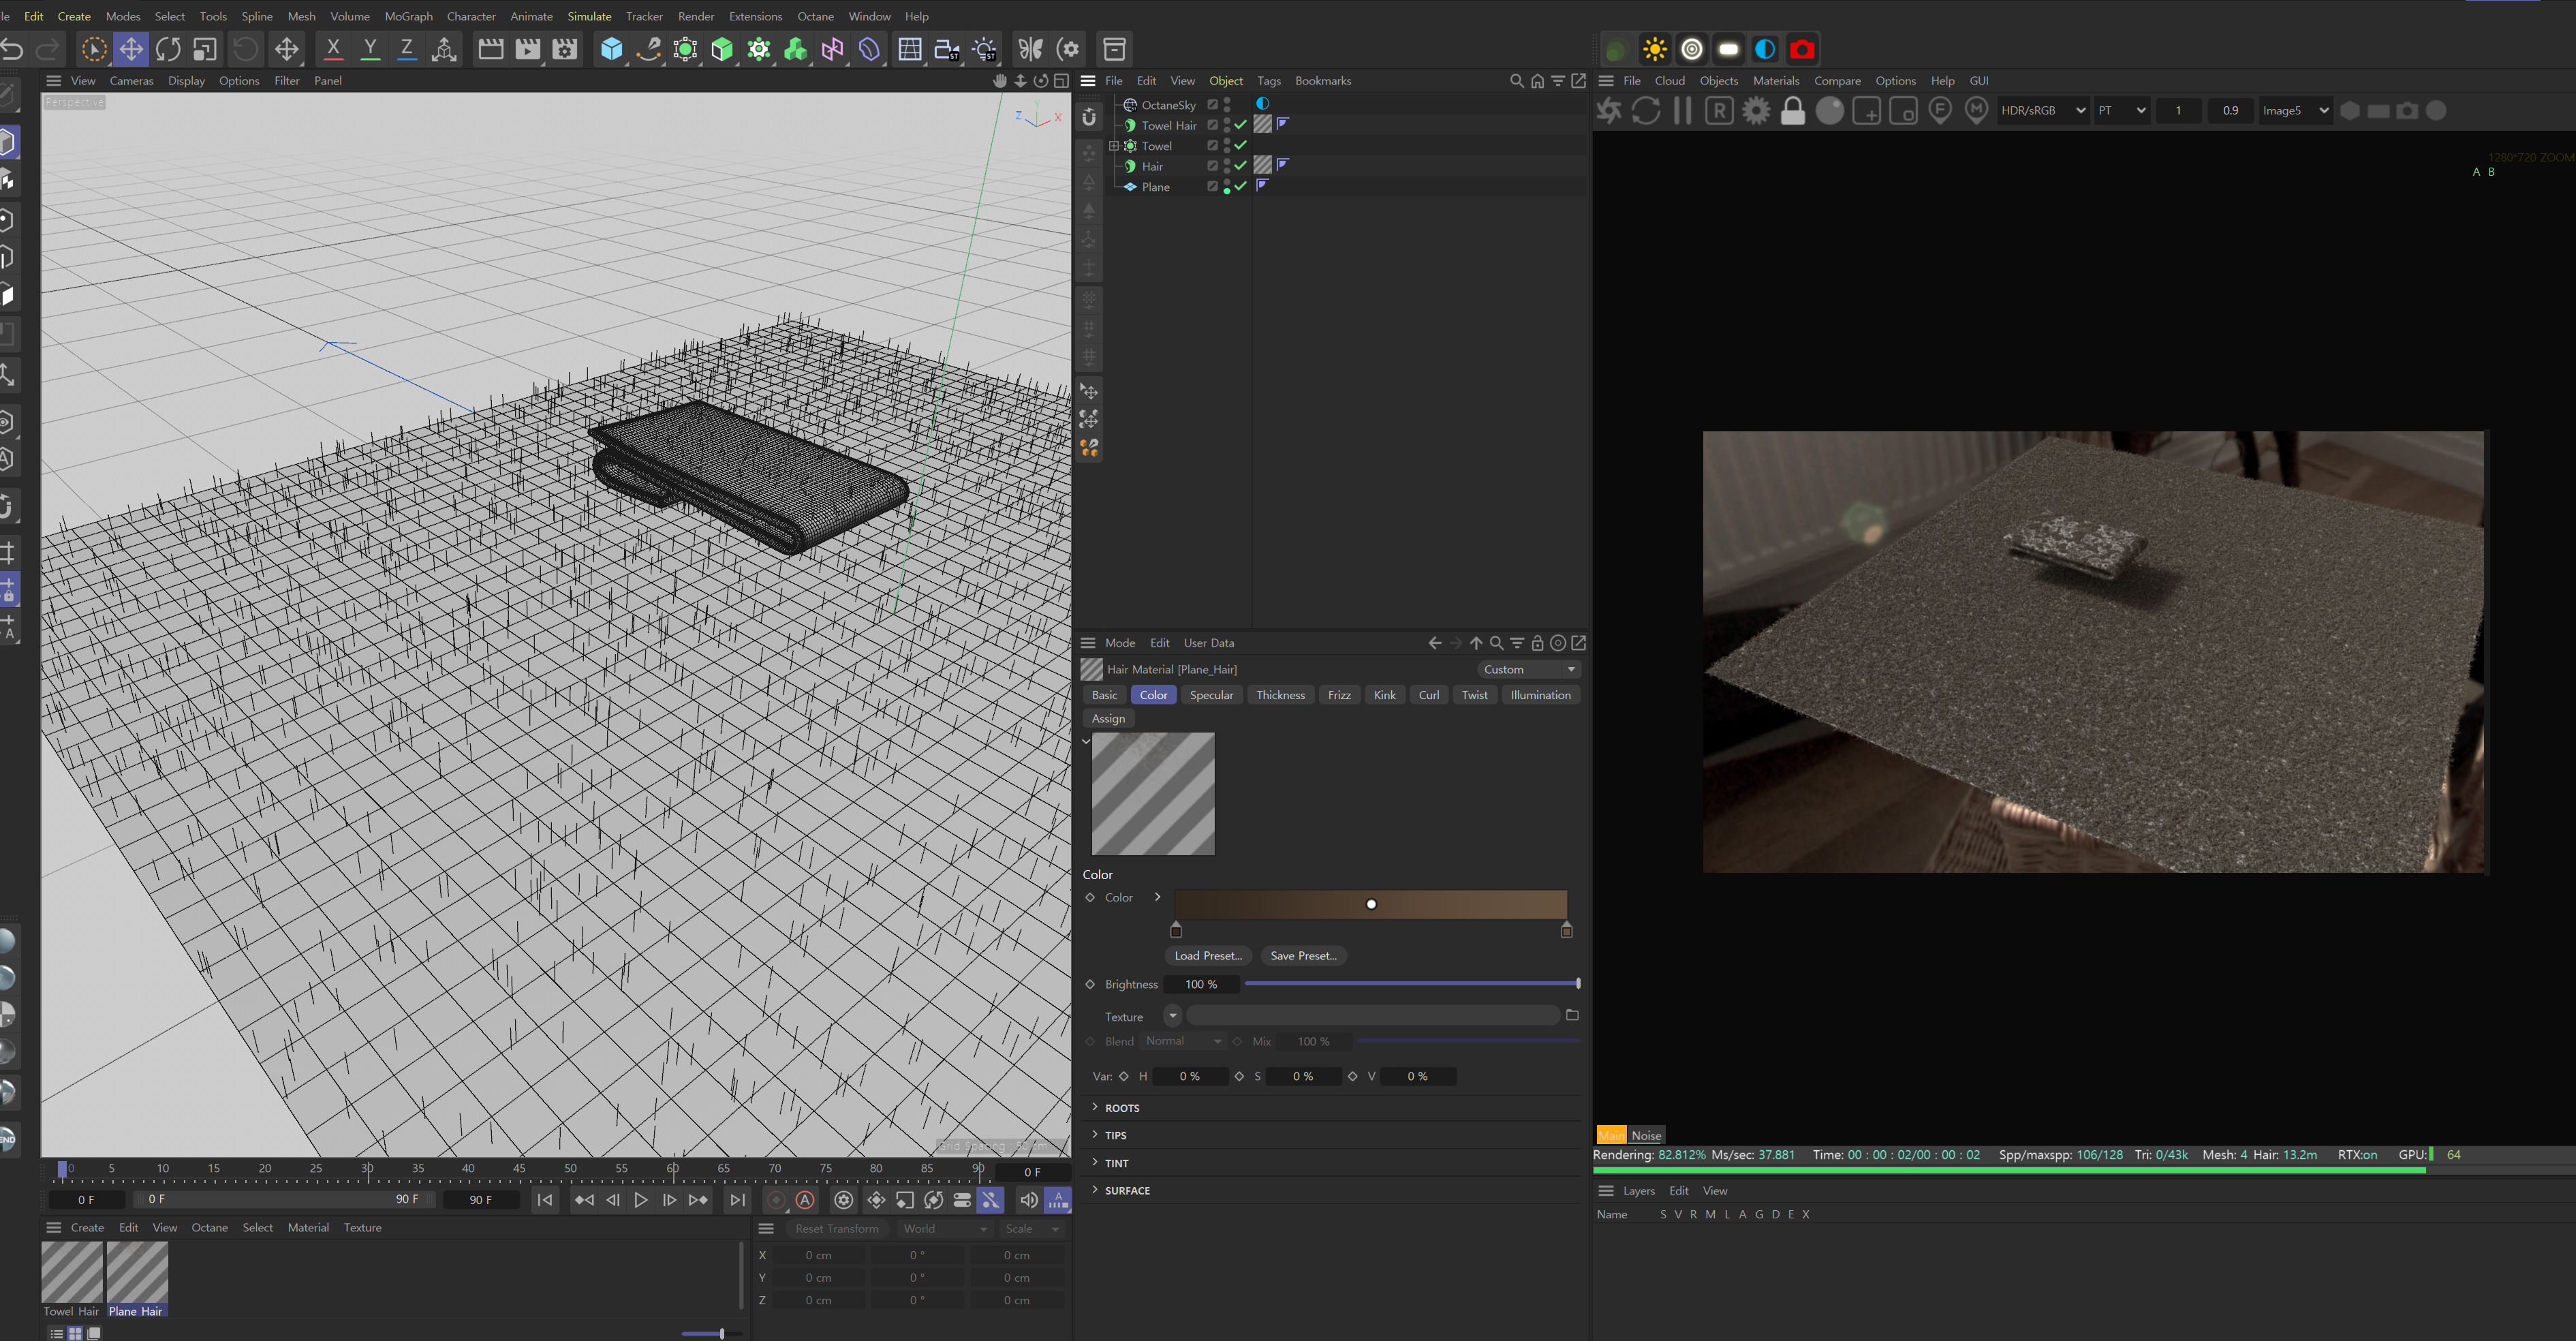The height and width of the screenshot is (1341, 2576).
Task: Open the Render to Picture Viewer icon
Action: tap(527, 49)
